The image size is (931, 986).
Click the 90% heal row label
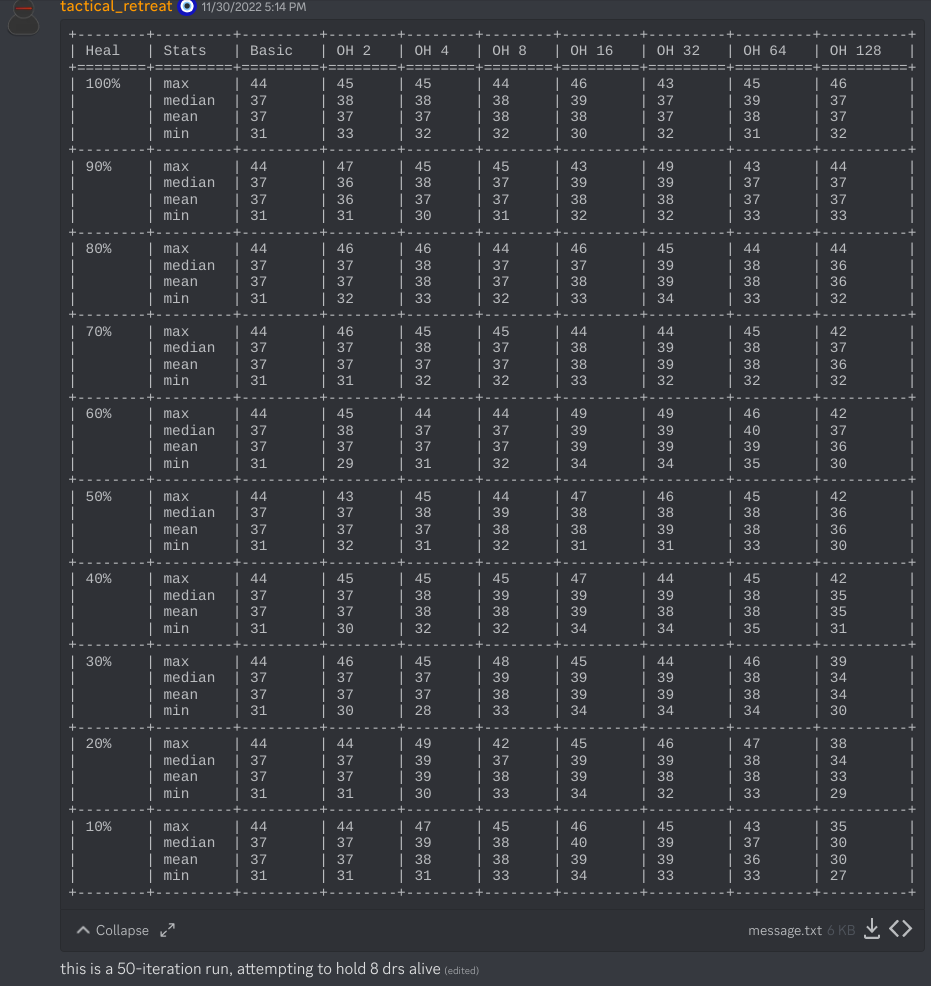pyautogui.click(x=98, y=167)
